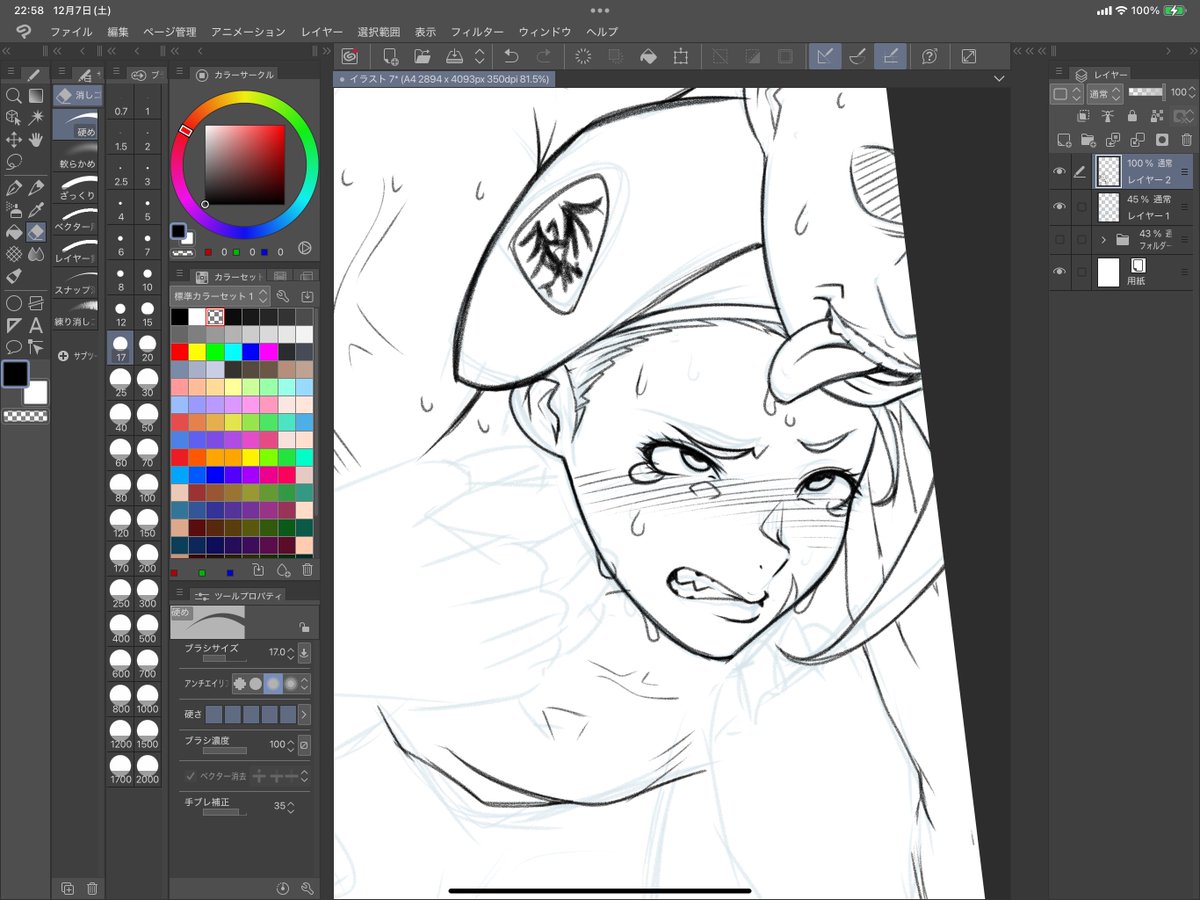Delete layer with trash icon in Layer panel
The width and height of the screenshot is (1200, 900).
[1186, 140]
